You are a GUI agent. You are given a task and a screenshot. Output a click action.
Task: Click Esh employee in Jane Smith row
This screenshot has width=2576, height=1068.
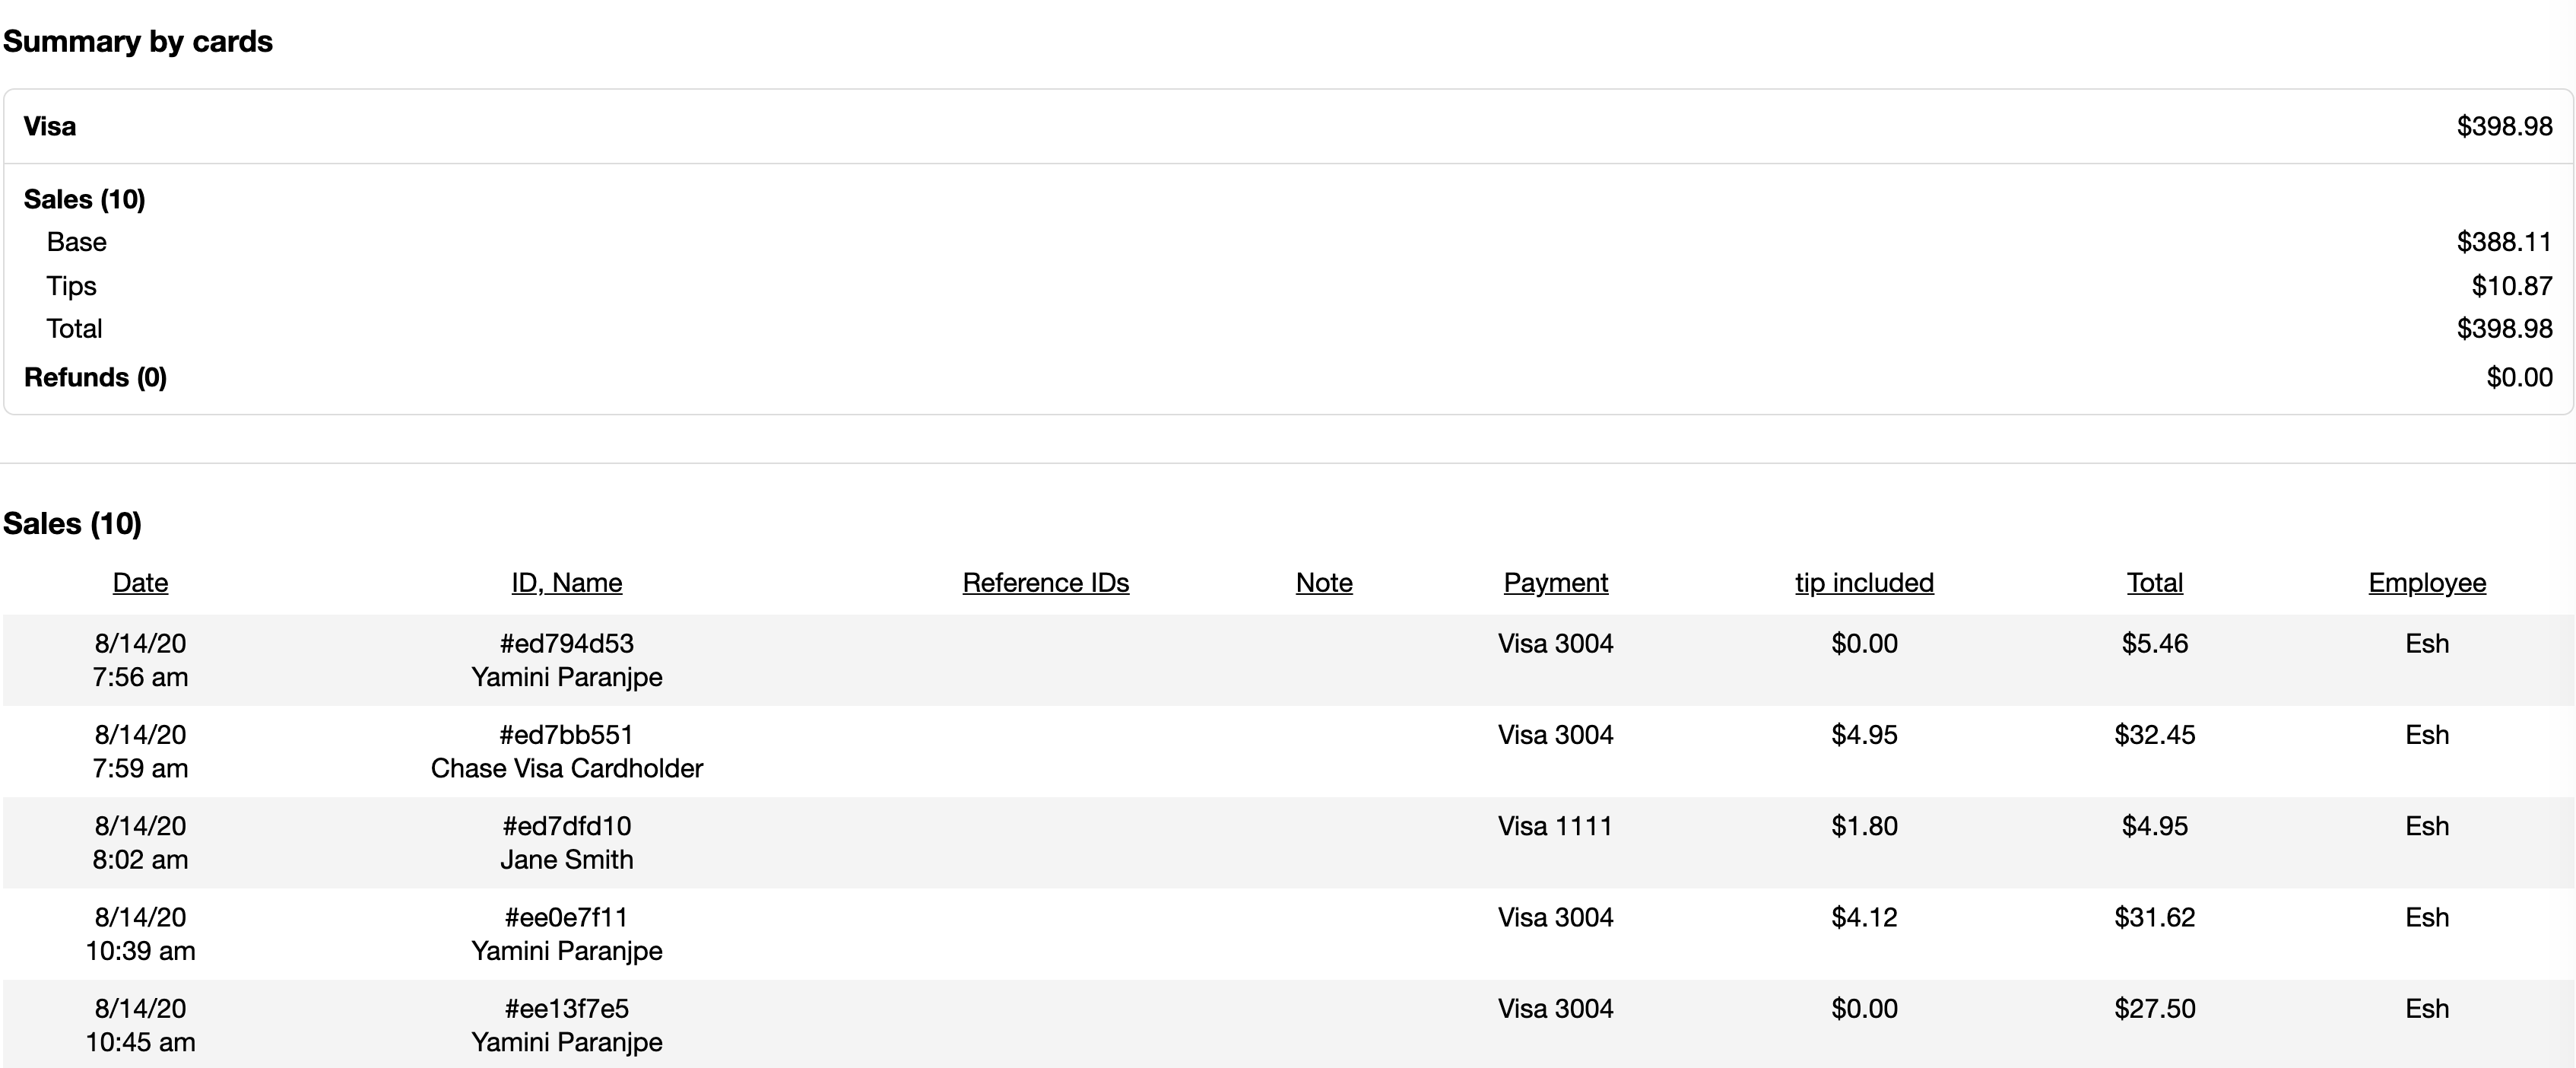click(x=2427, y=826)
